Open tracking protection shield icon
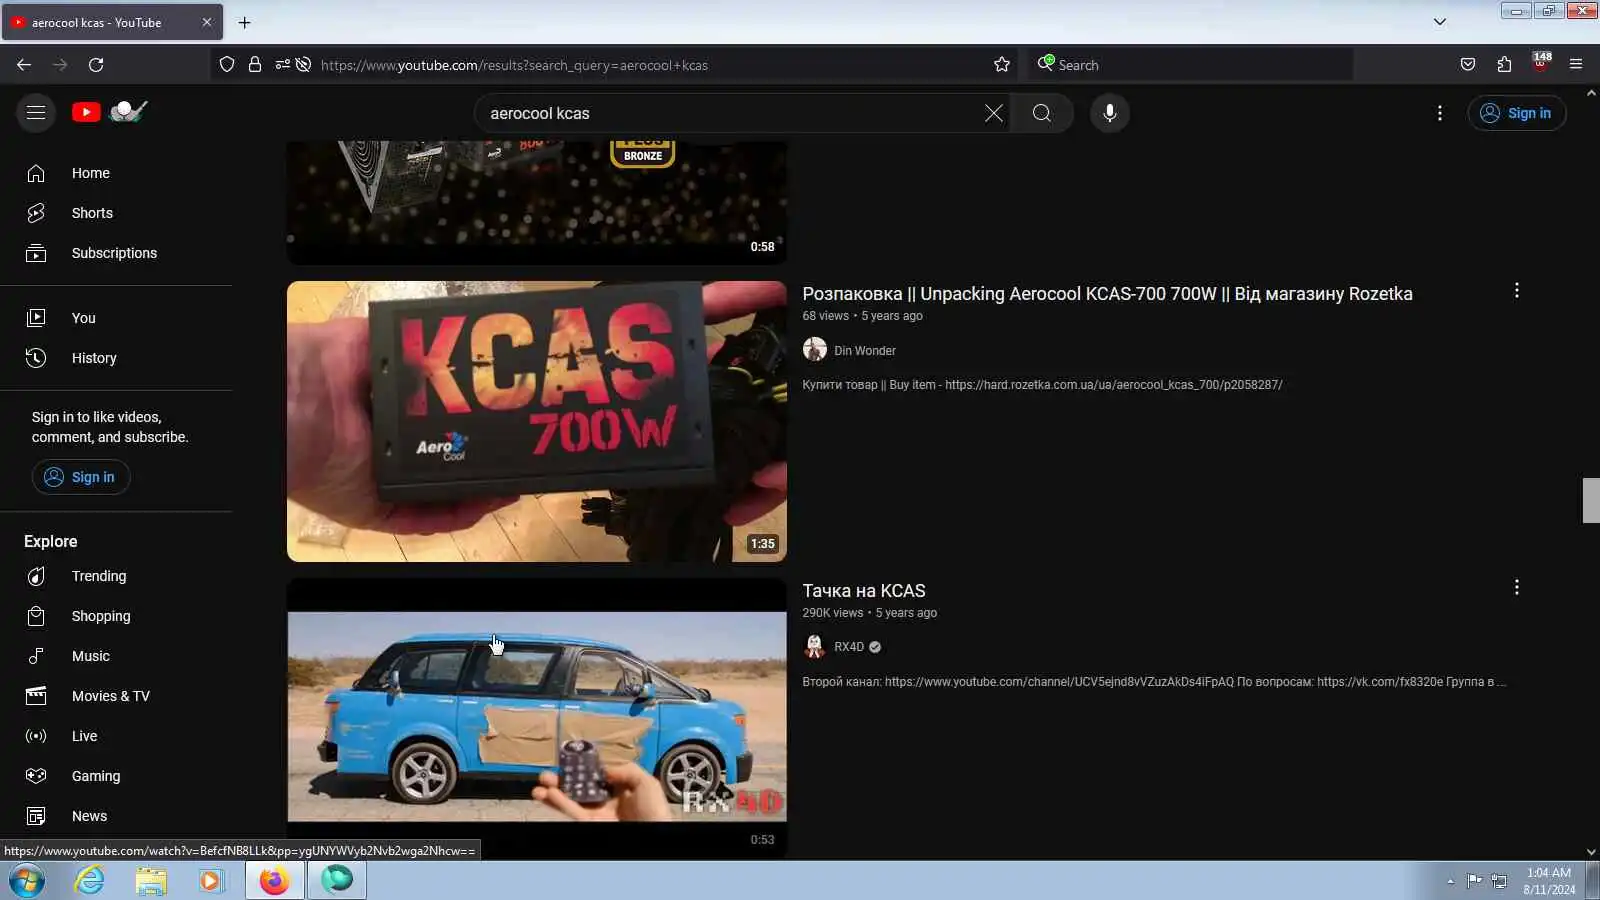The width and height of the screenshot is (1600, 900). pos(227,65)
